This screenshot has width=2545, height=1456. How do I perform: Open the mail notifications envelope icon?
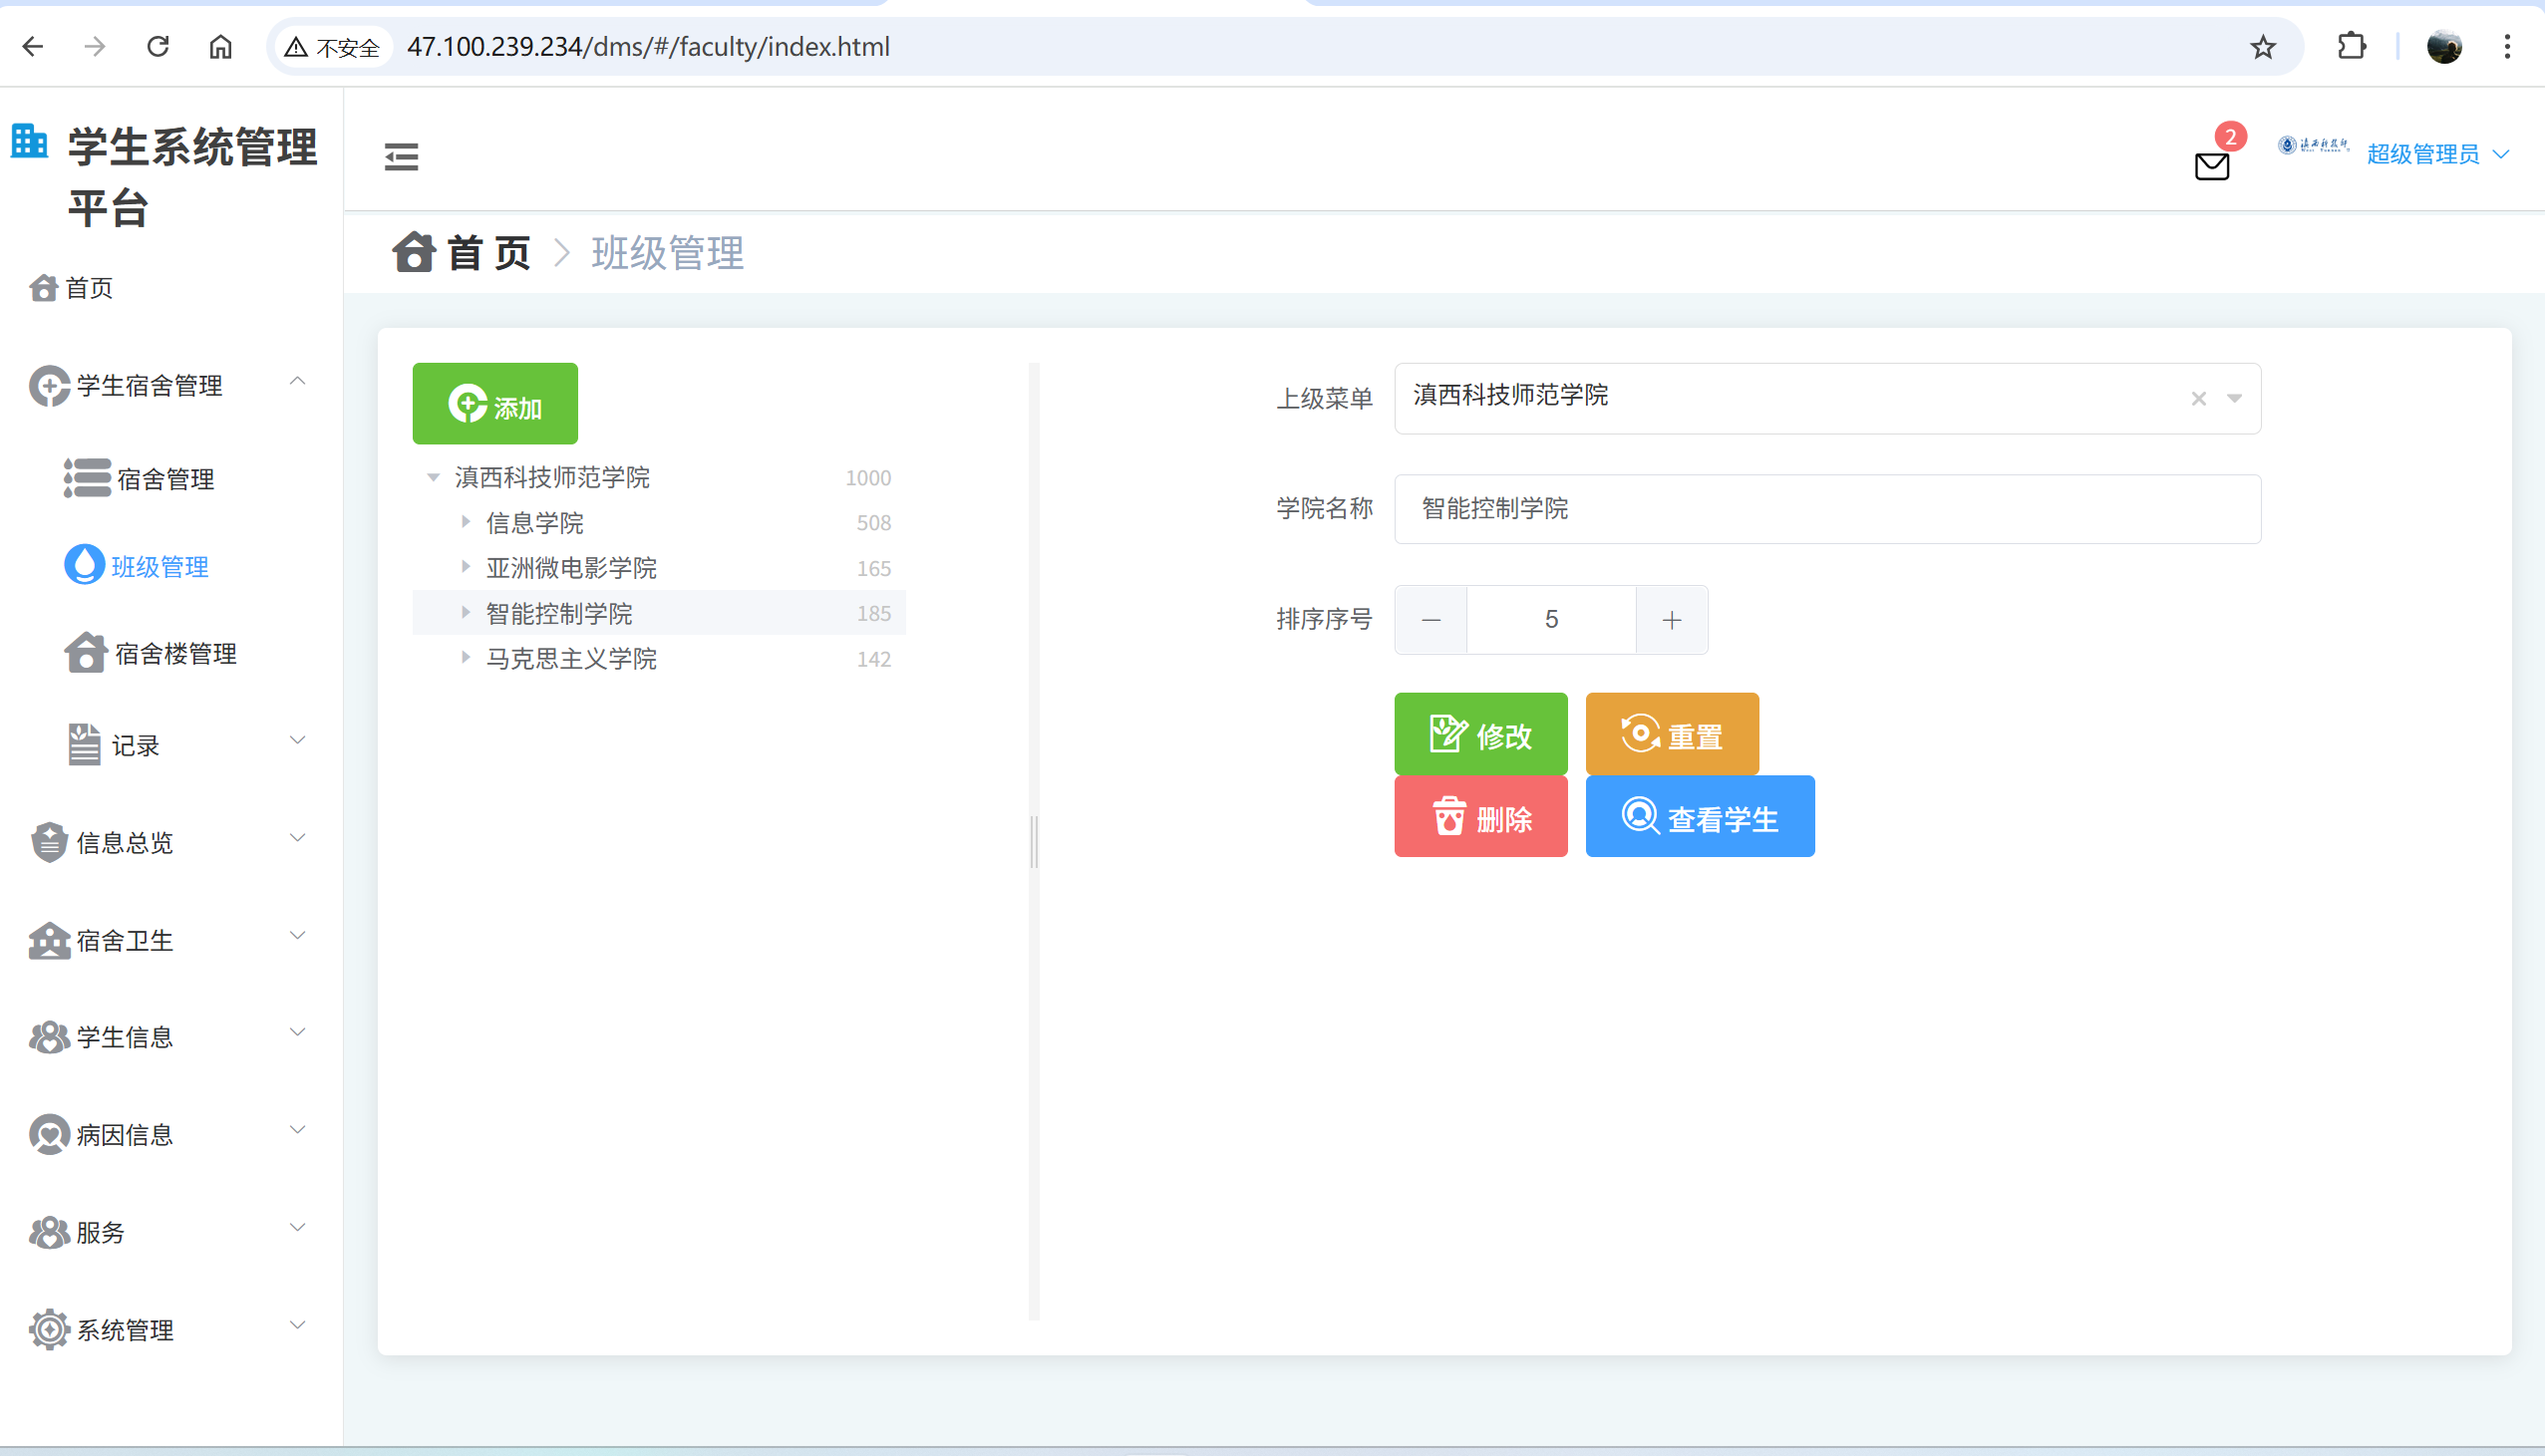click(x=2211, y=165)
